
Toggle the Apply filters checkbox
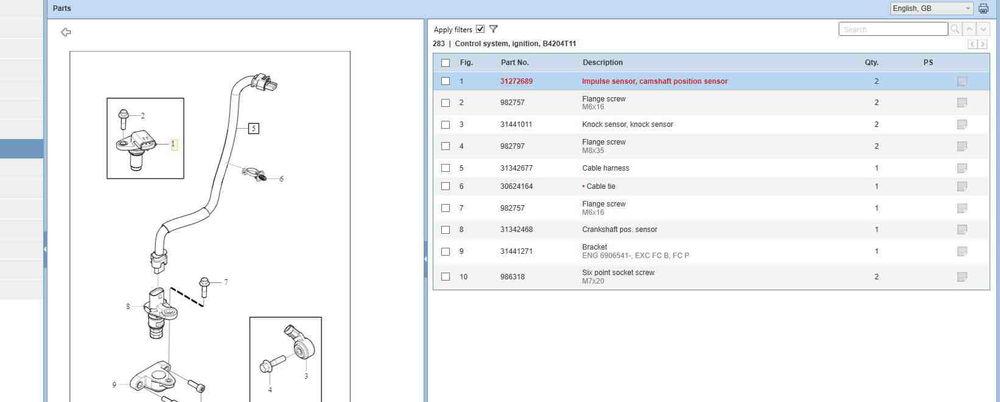[481, 29]
